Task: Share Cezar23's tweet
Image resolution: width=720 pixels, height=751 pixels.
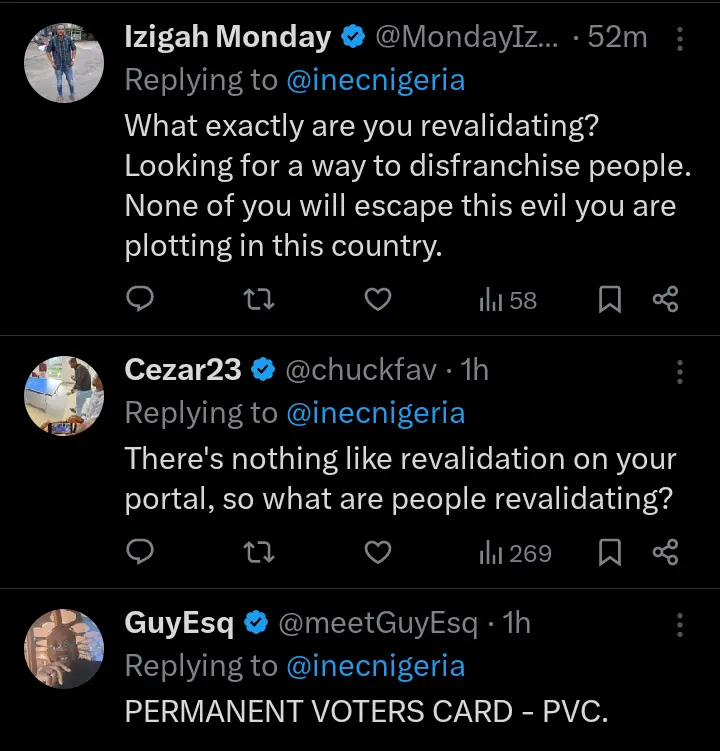Action: point(666,552)
